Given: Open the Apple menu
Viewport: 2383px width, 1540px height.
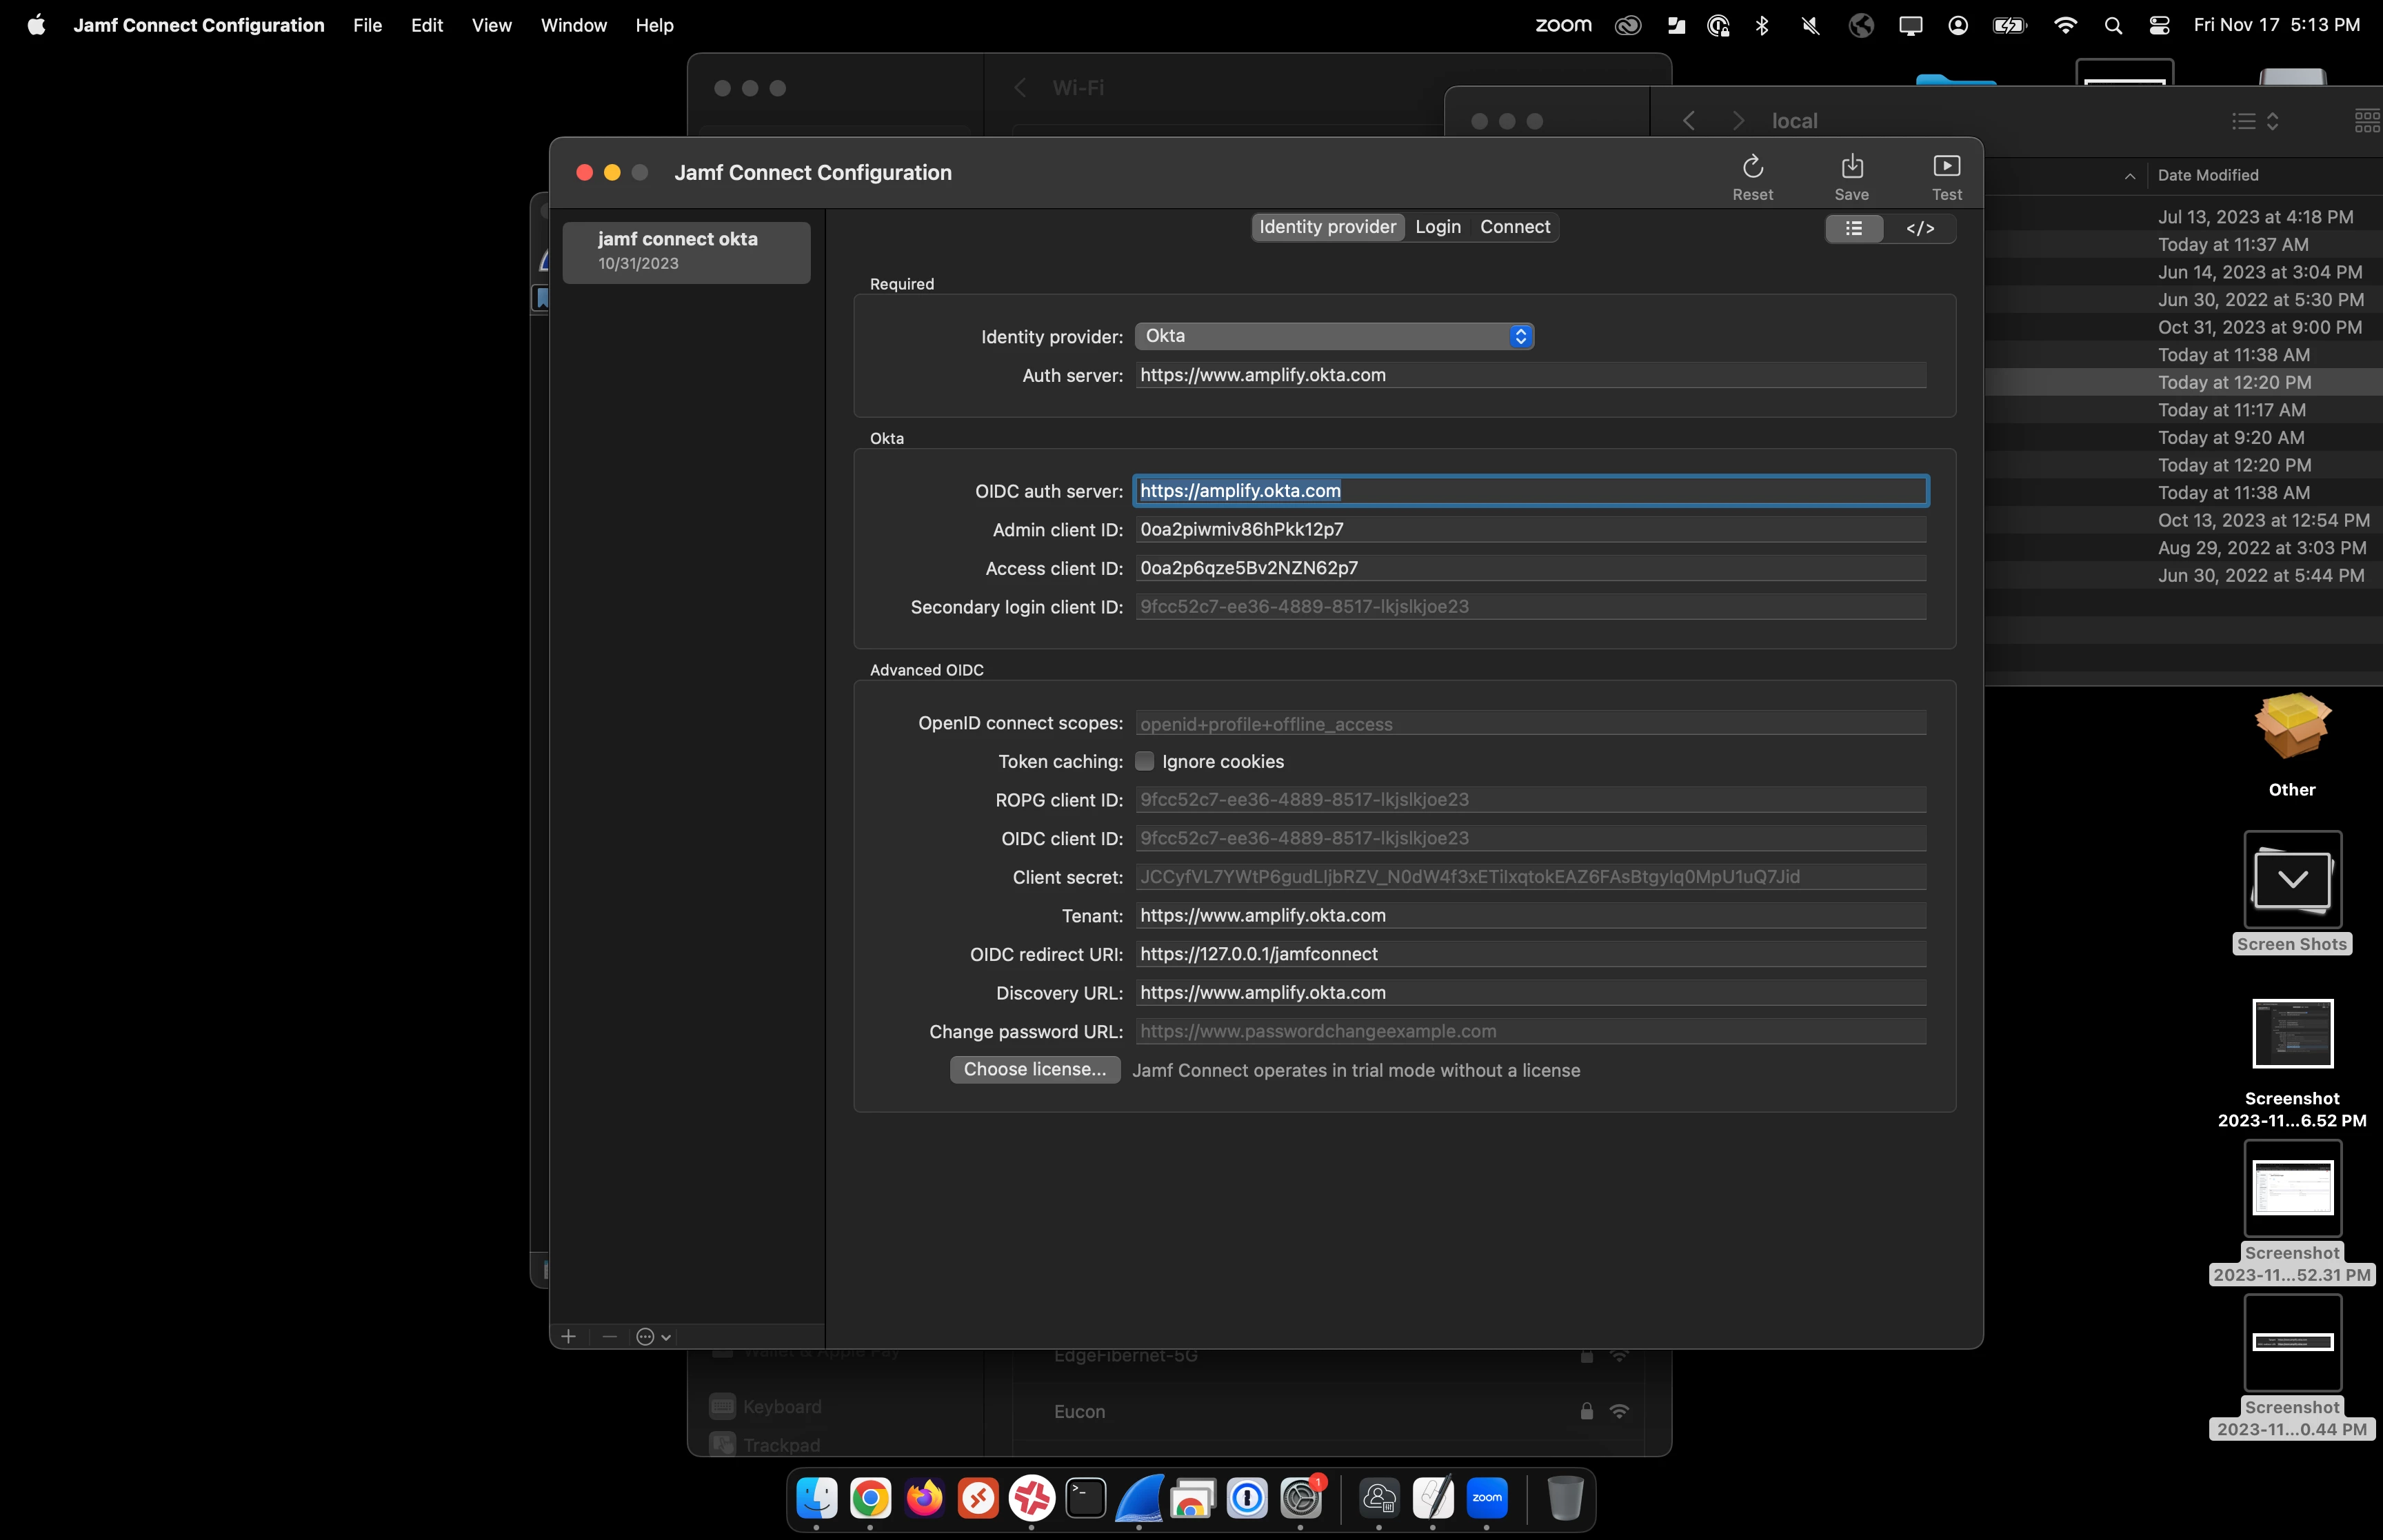Looking at the screenshot, I should pos(36,25).
